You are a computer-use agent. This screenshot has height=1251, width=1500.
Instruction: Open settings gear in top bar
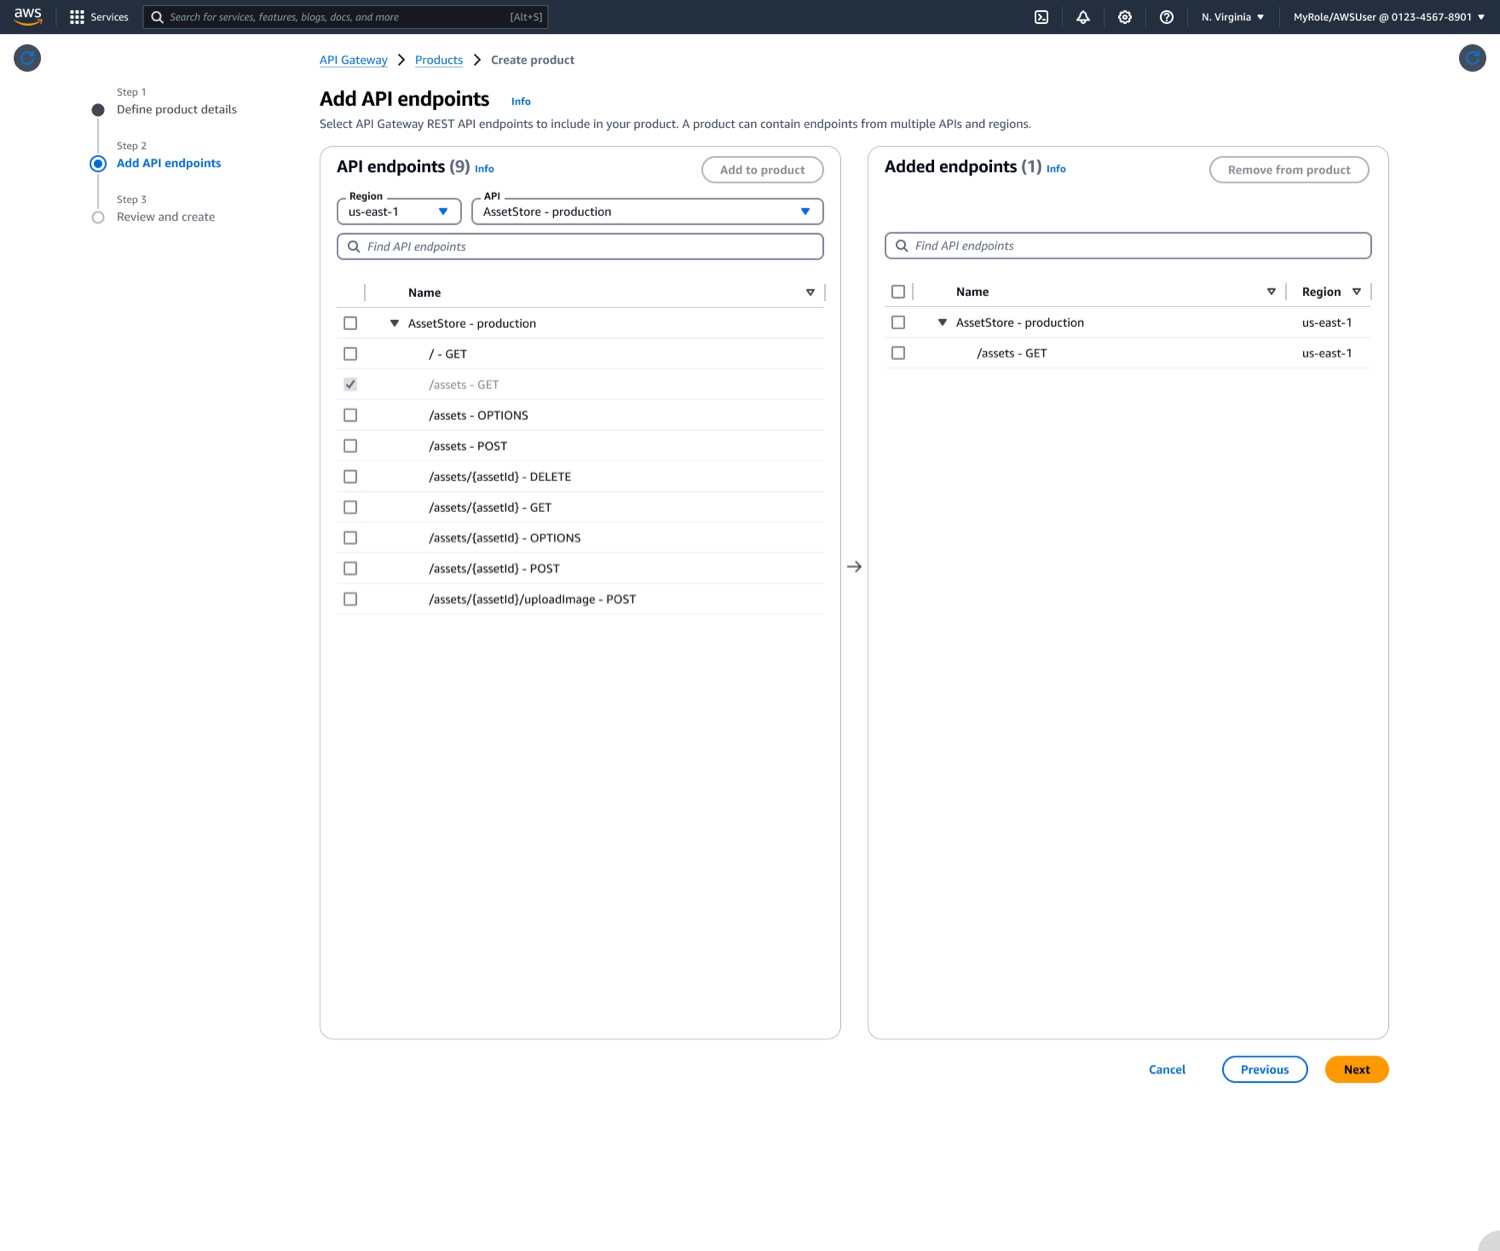(x=1125, y=17)
